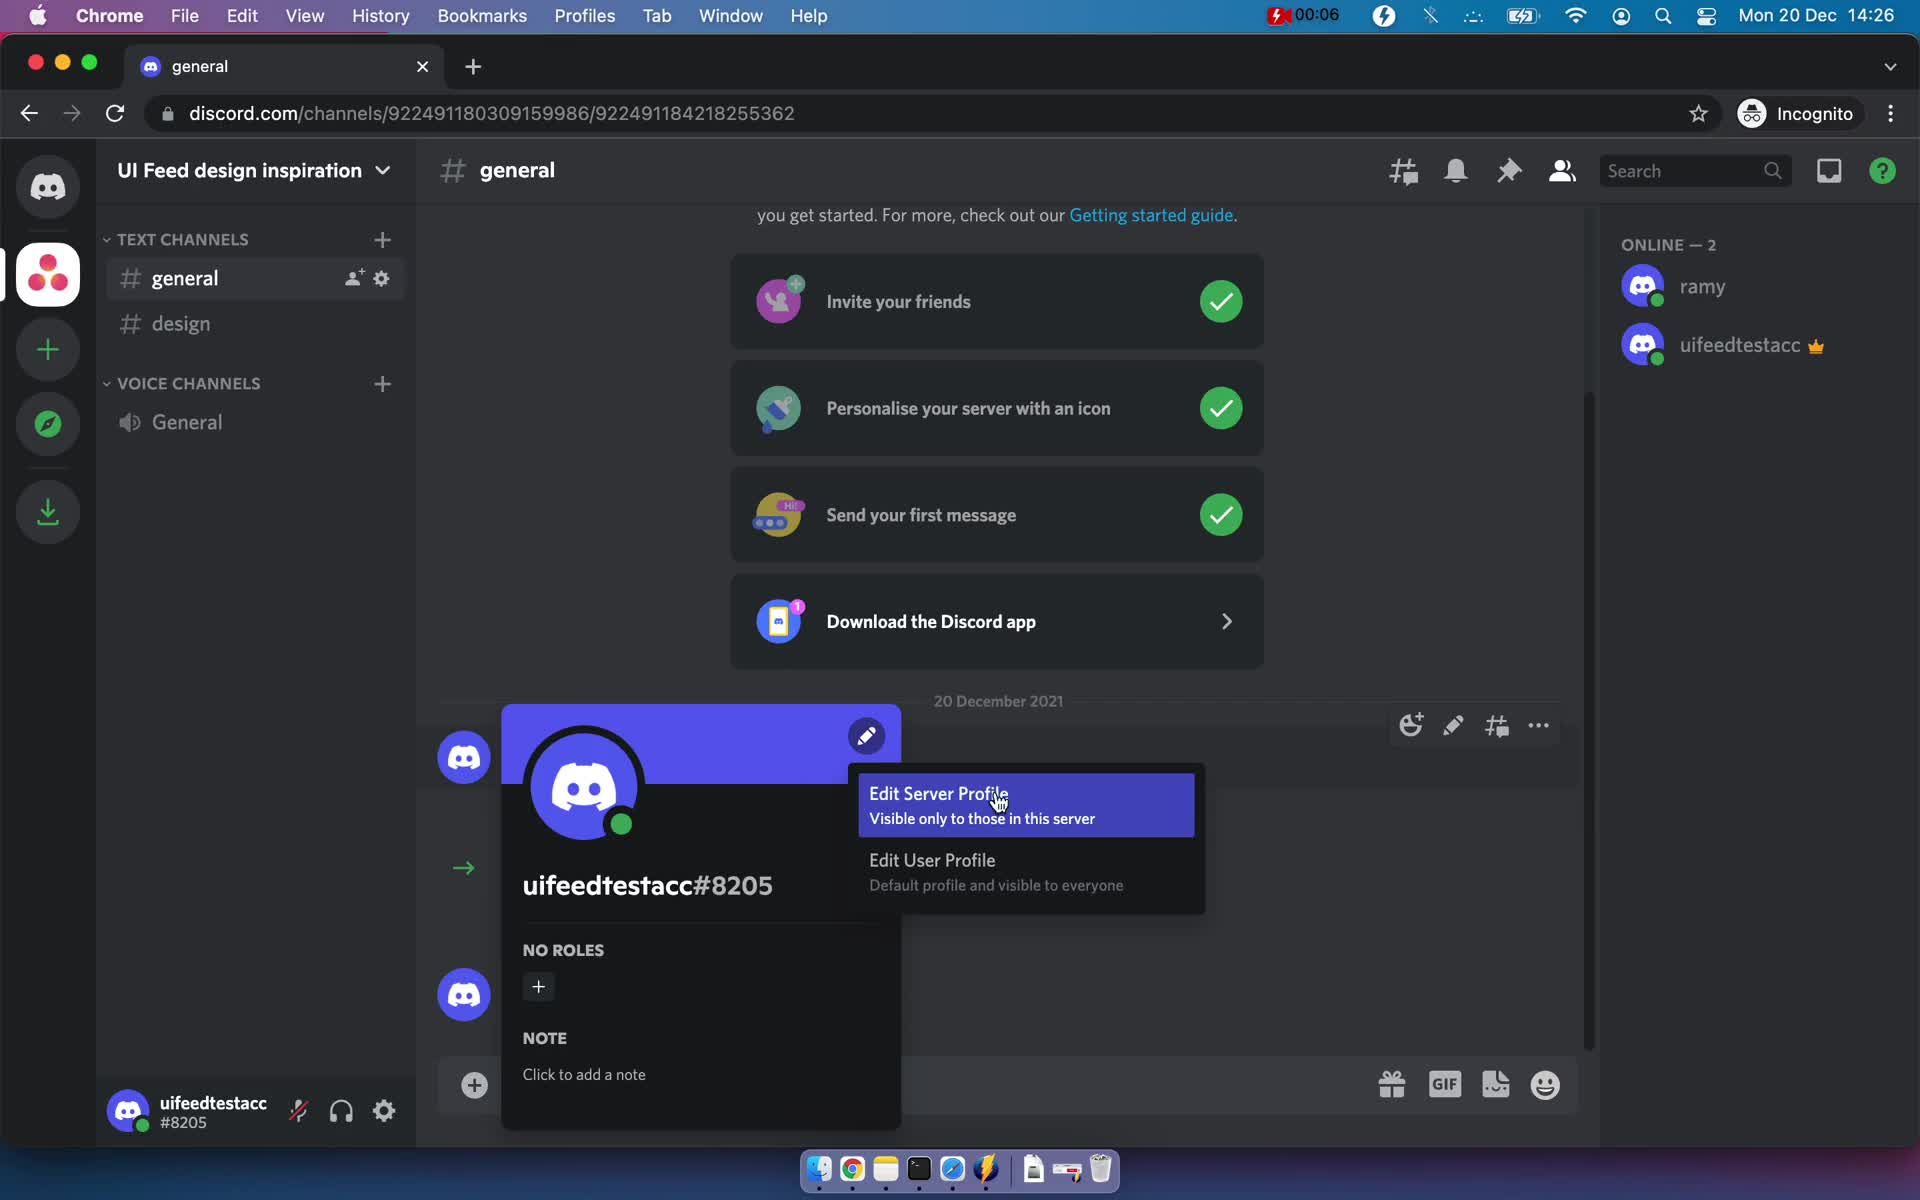Viewport: 1920px width, 1200px height.
Task: Open Finder from the dock
Action: tap(819, 1169)
